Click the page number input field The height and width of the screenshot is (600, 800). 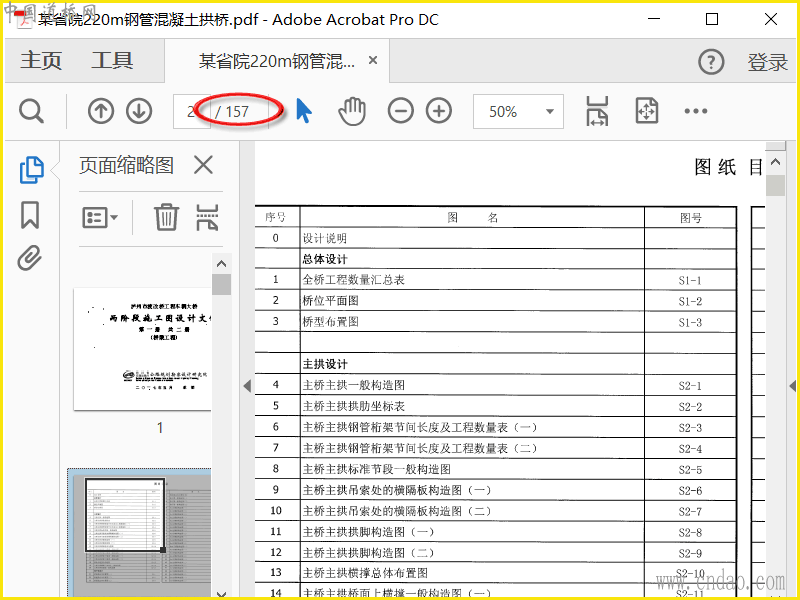pyautogui.click(x=191, y=111)
